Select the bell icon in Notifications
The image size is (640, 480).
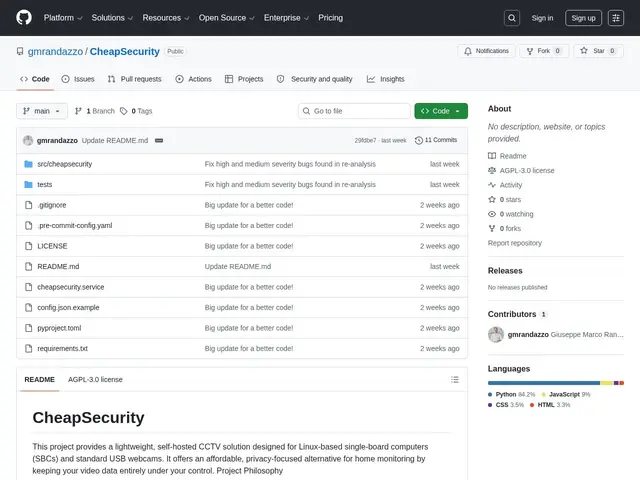(468, 51)
